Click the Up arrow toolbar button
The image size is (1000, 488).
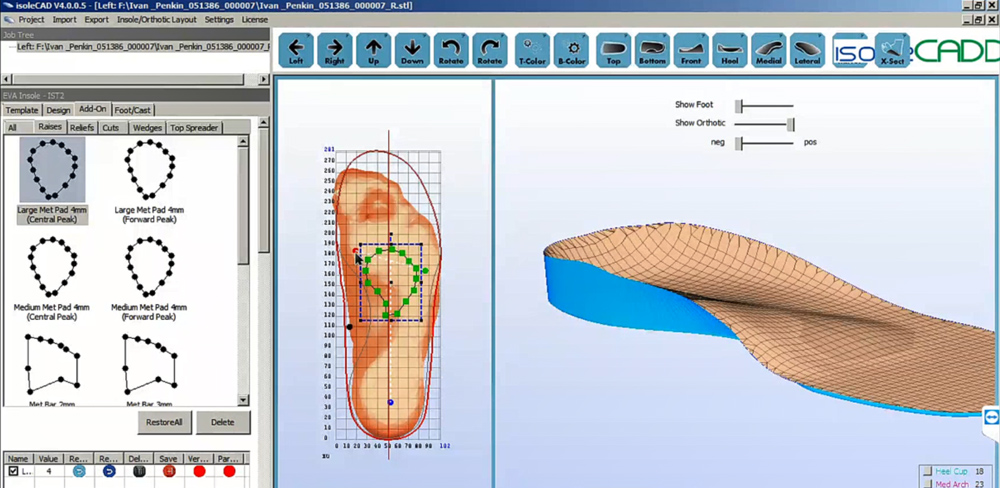(374, 50)
